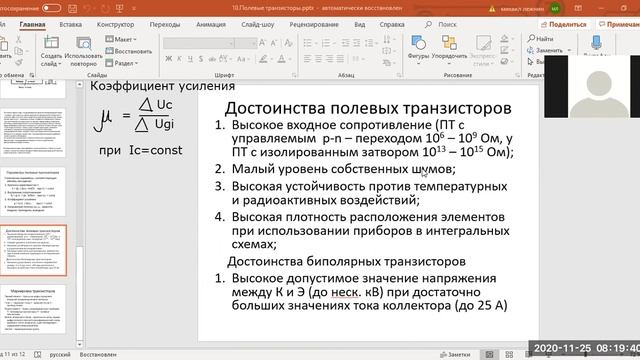Click the text highlight color button

pos(263,59)
